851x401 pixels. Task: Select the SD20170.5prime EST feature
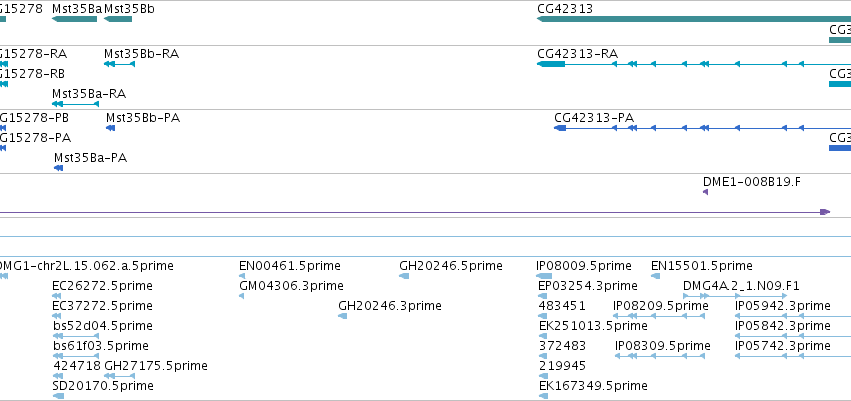click(x=59, y=396)
